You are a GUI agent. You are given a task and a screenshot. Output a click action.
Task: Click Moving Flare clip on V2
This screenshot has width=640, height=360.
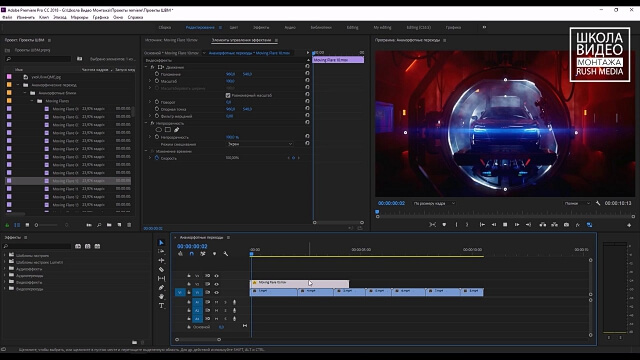pyautogui.click(x=299, y=283)
